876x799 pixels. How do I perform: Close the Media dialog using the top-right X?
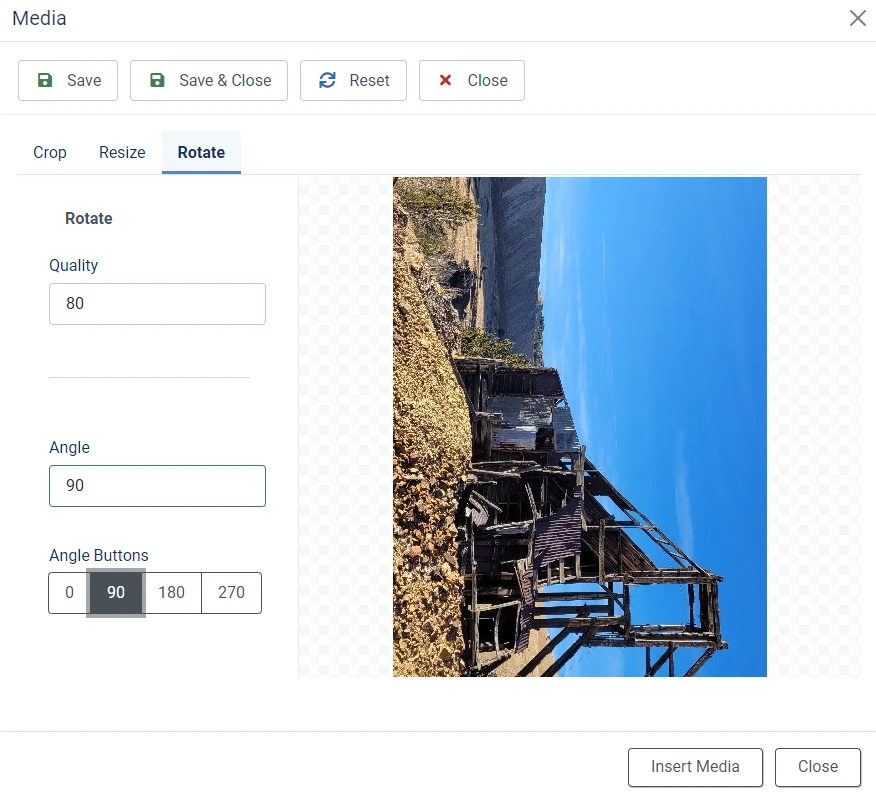click(x=858, y=18)
